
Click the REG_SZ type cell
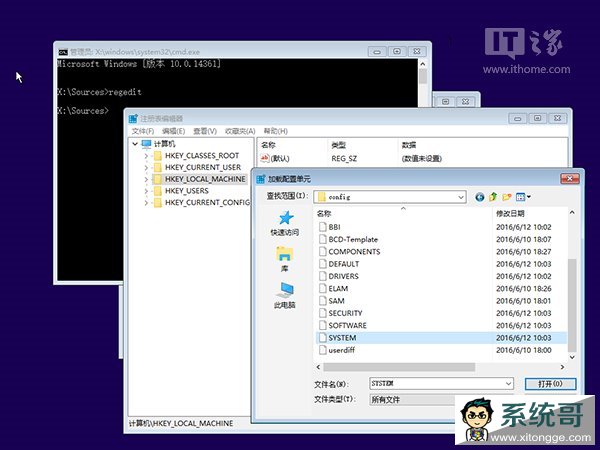(344, 158)
